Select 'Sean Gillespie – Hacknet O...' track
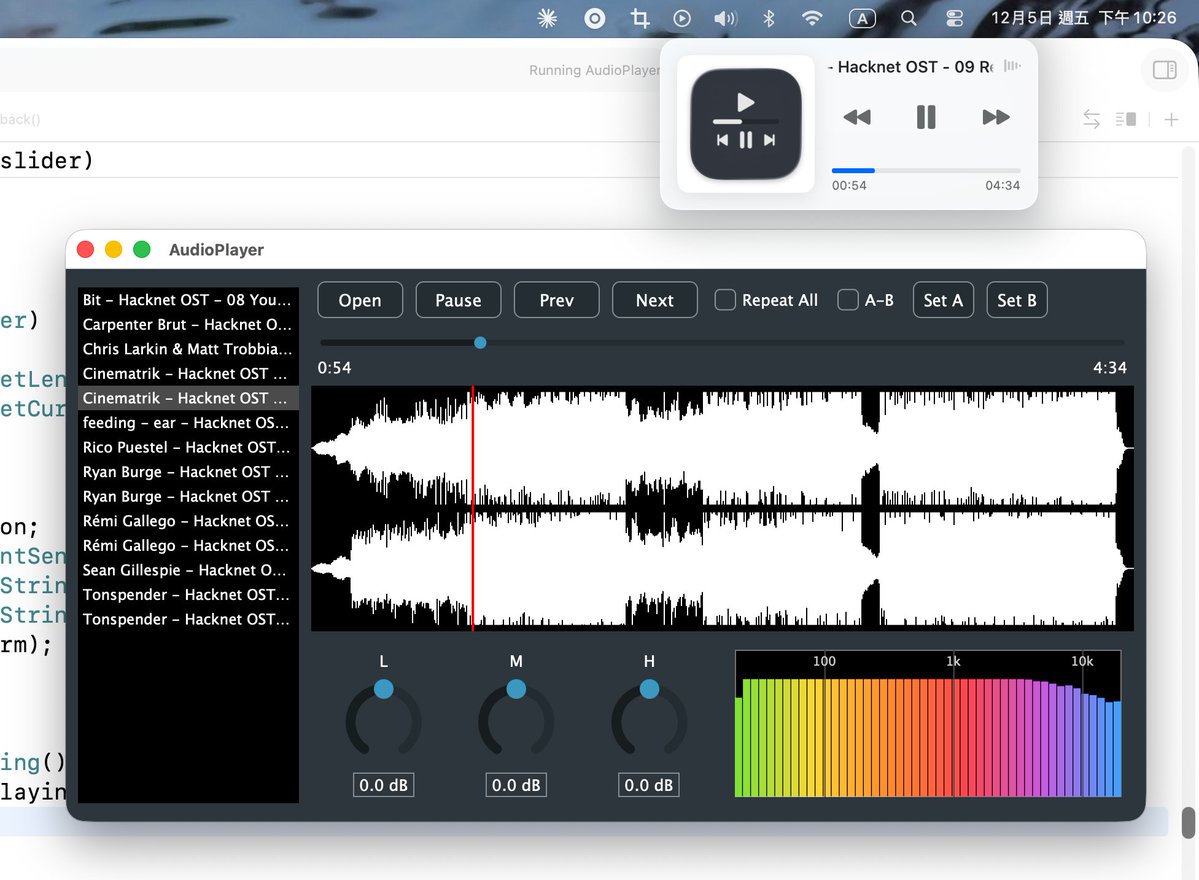1199x880 pixels. [188, 570]
